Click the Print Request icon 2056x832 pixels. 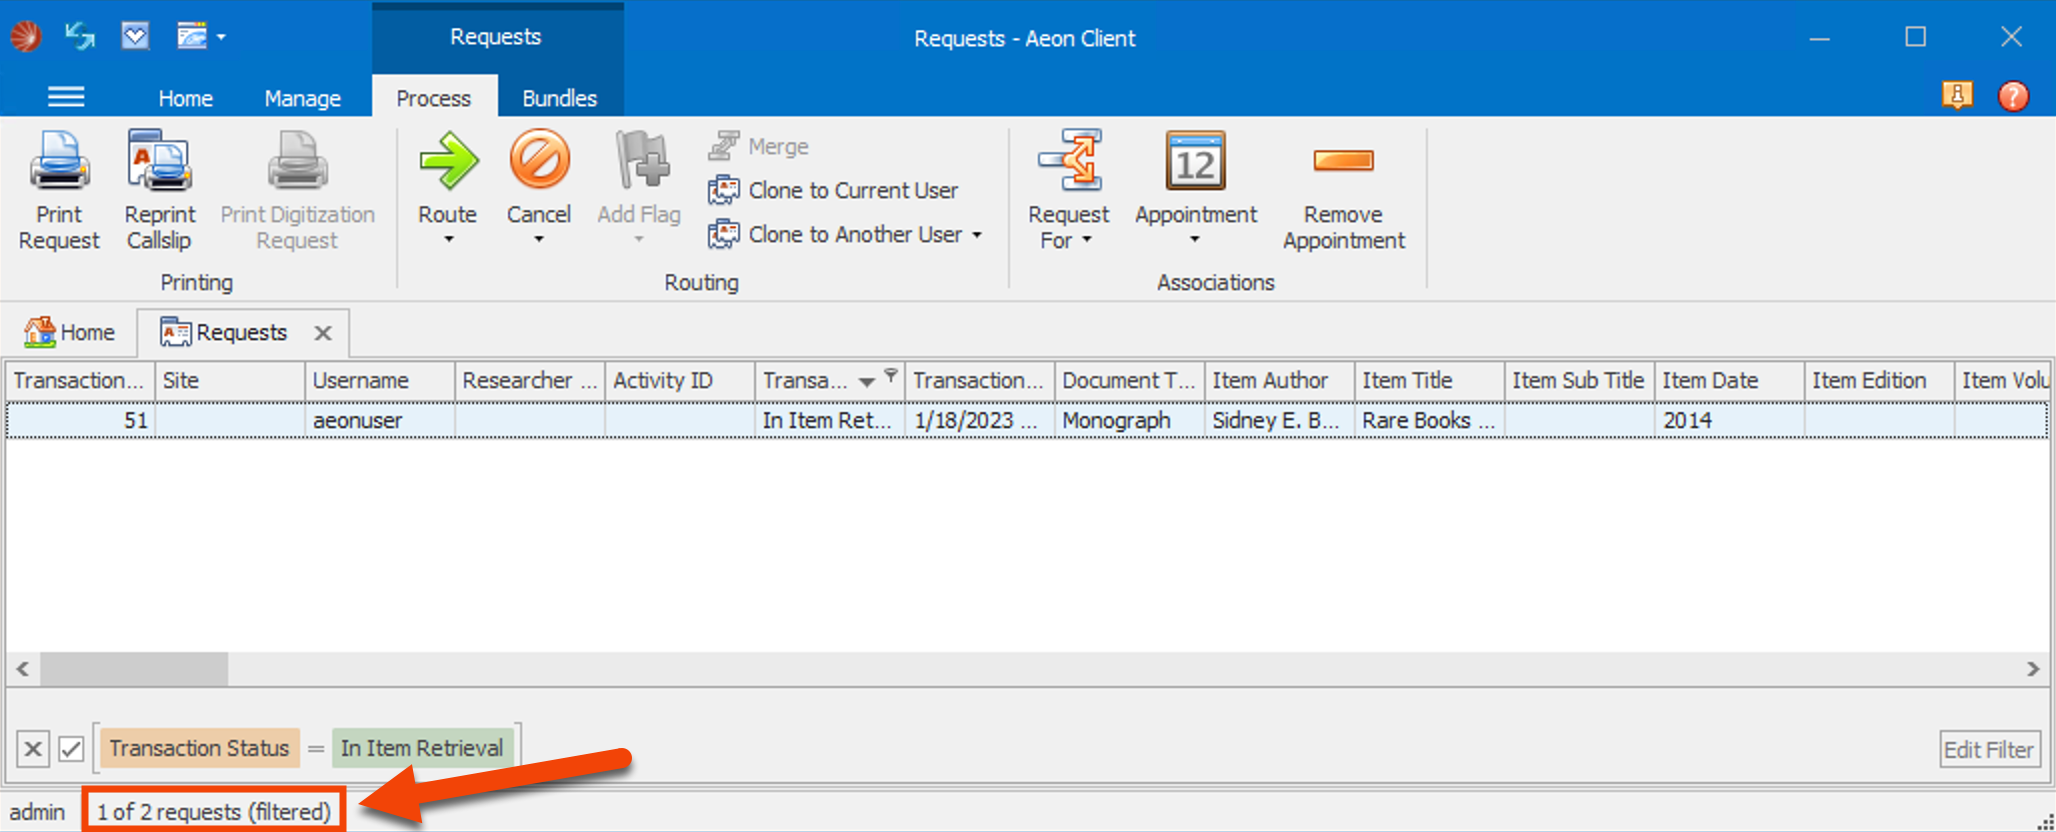[59, 163]
